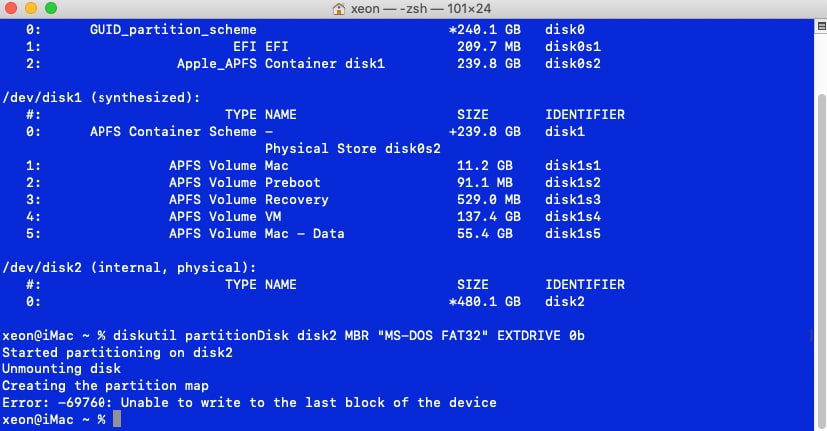Screen dimensions: 827x431
Task: Click the 'Recovery' volume name
Action: click(x=296, y=199)
